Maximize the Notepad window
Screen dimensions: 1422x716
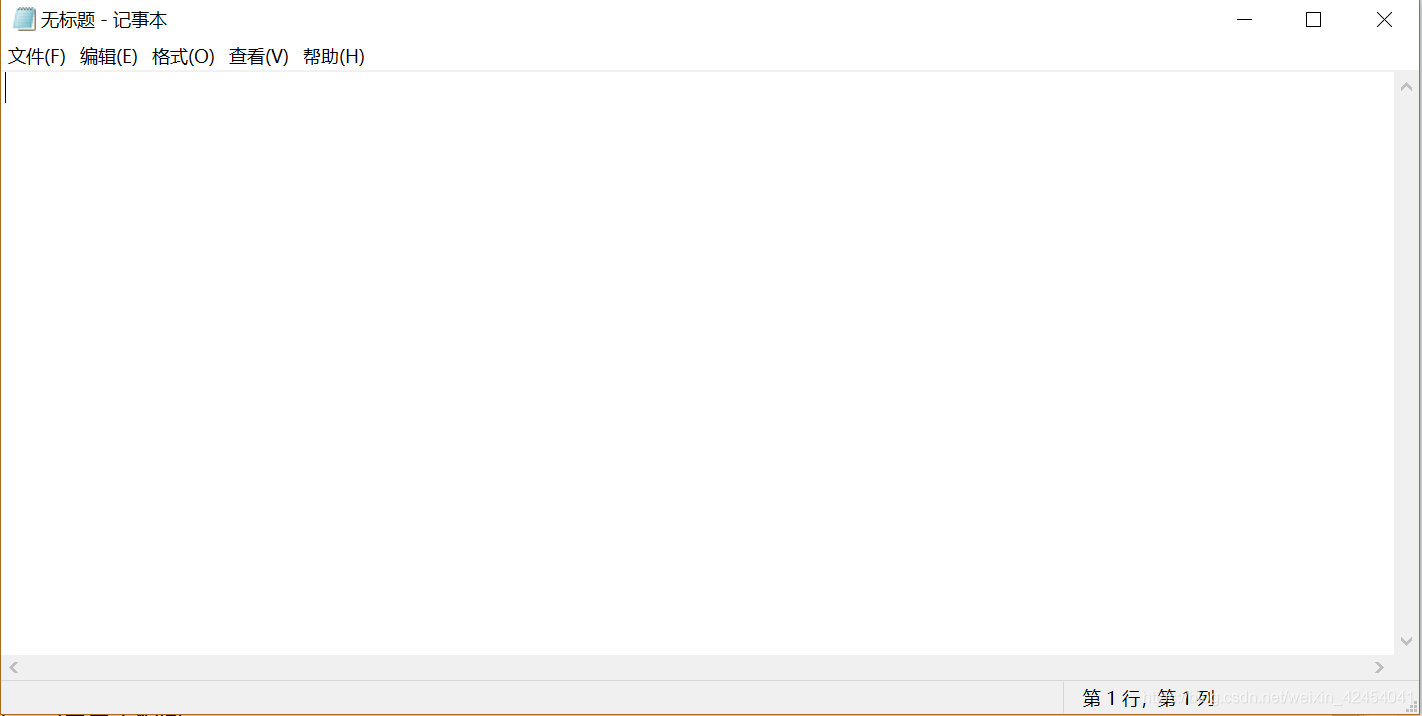point(1314,20)
